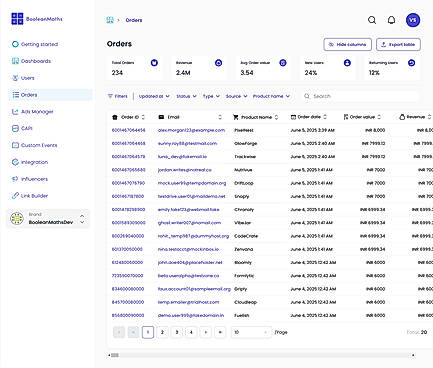The image size is (433, 368).
Task: Click the BooleanMaths logo icon
Action: (17, 19)
